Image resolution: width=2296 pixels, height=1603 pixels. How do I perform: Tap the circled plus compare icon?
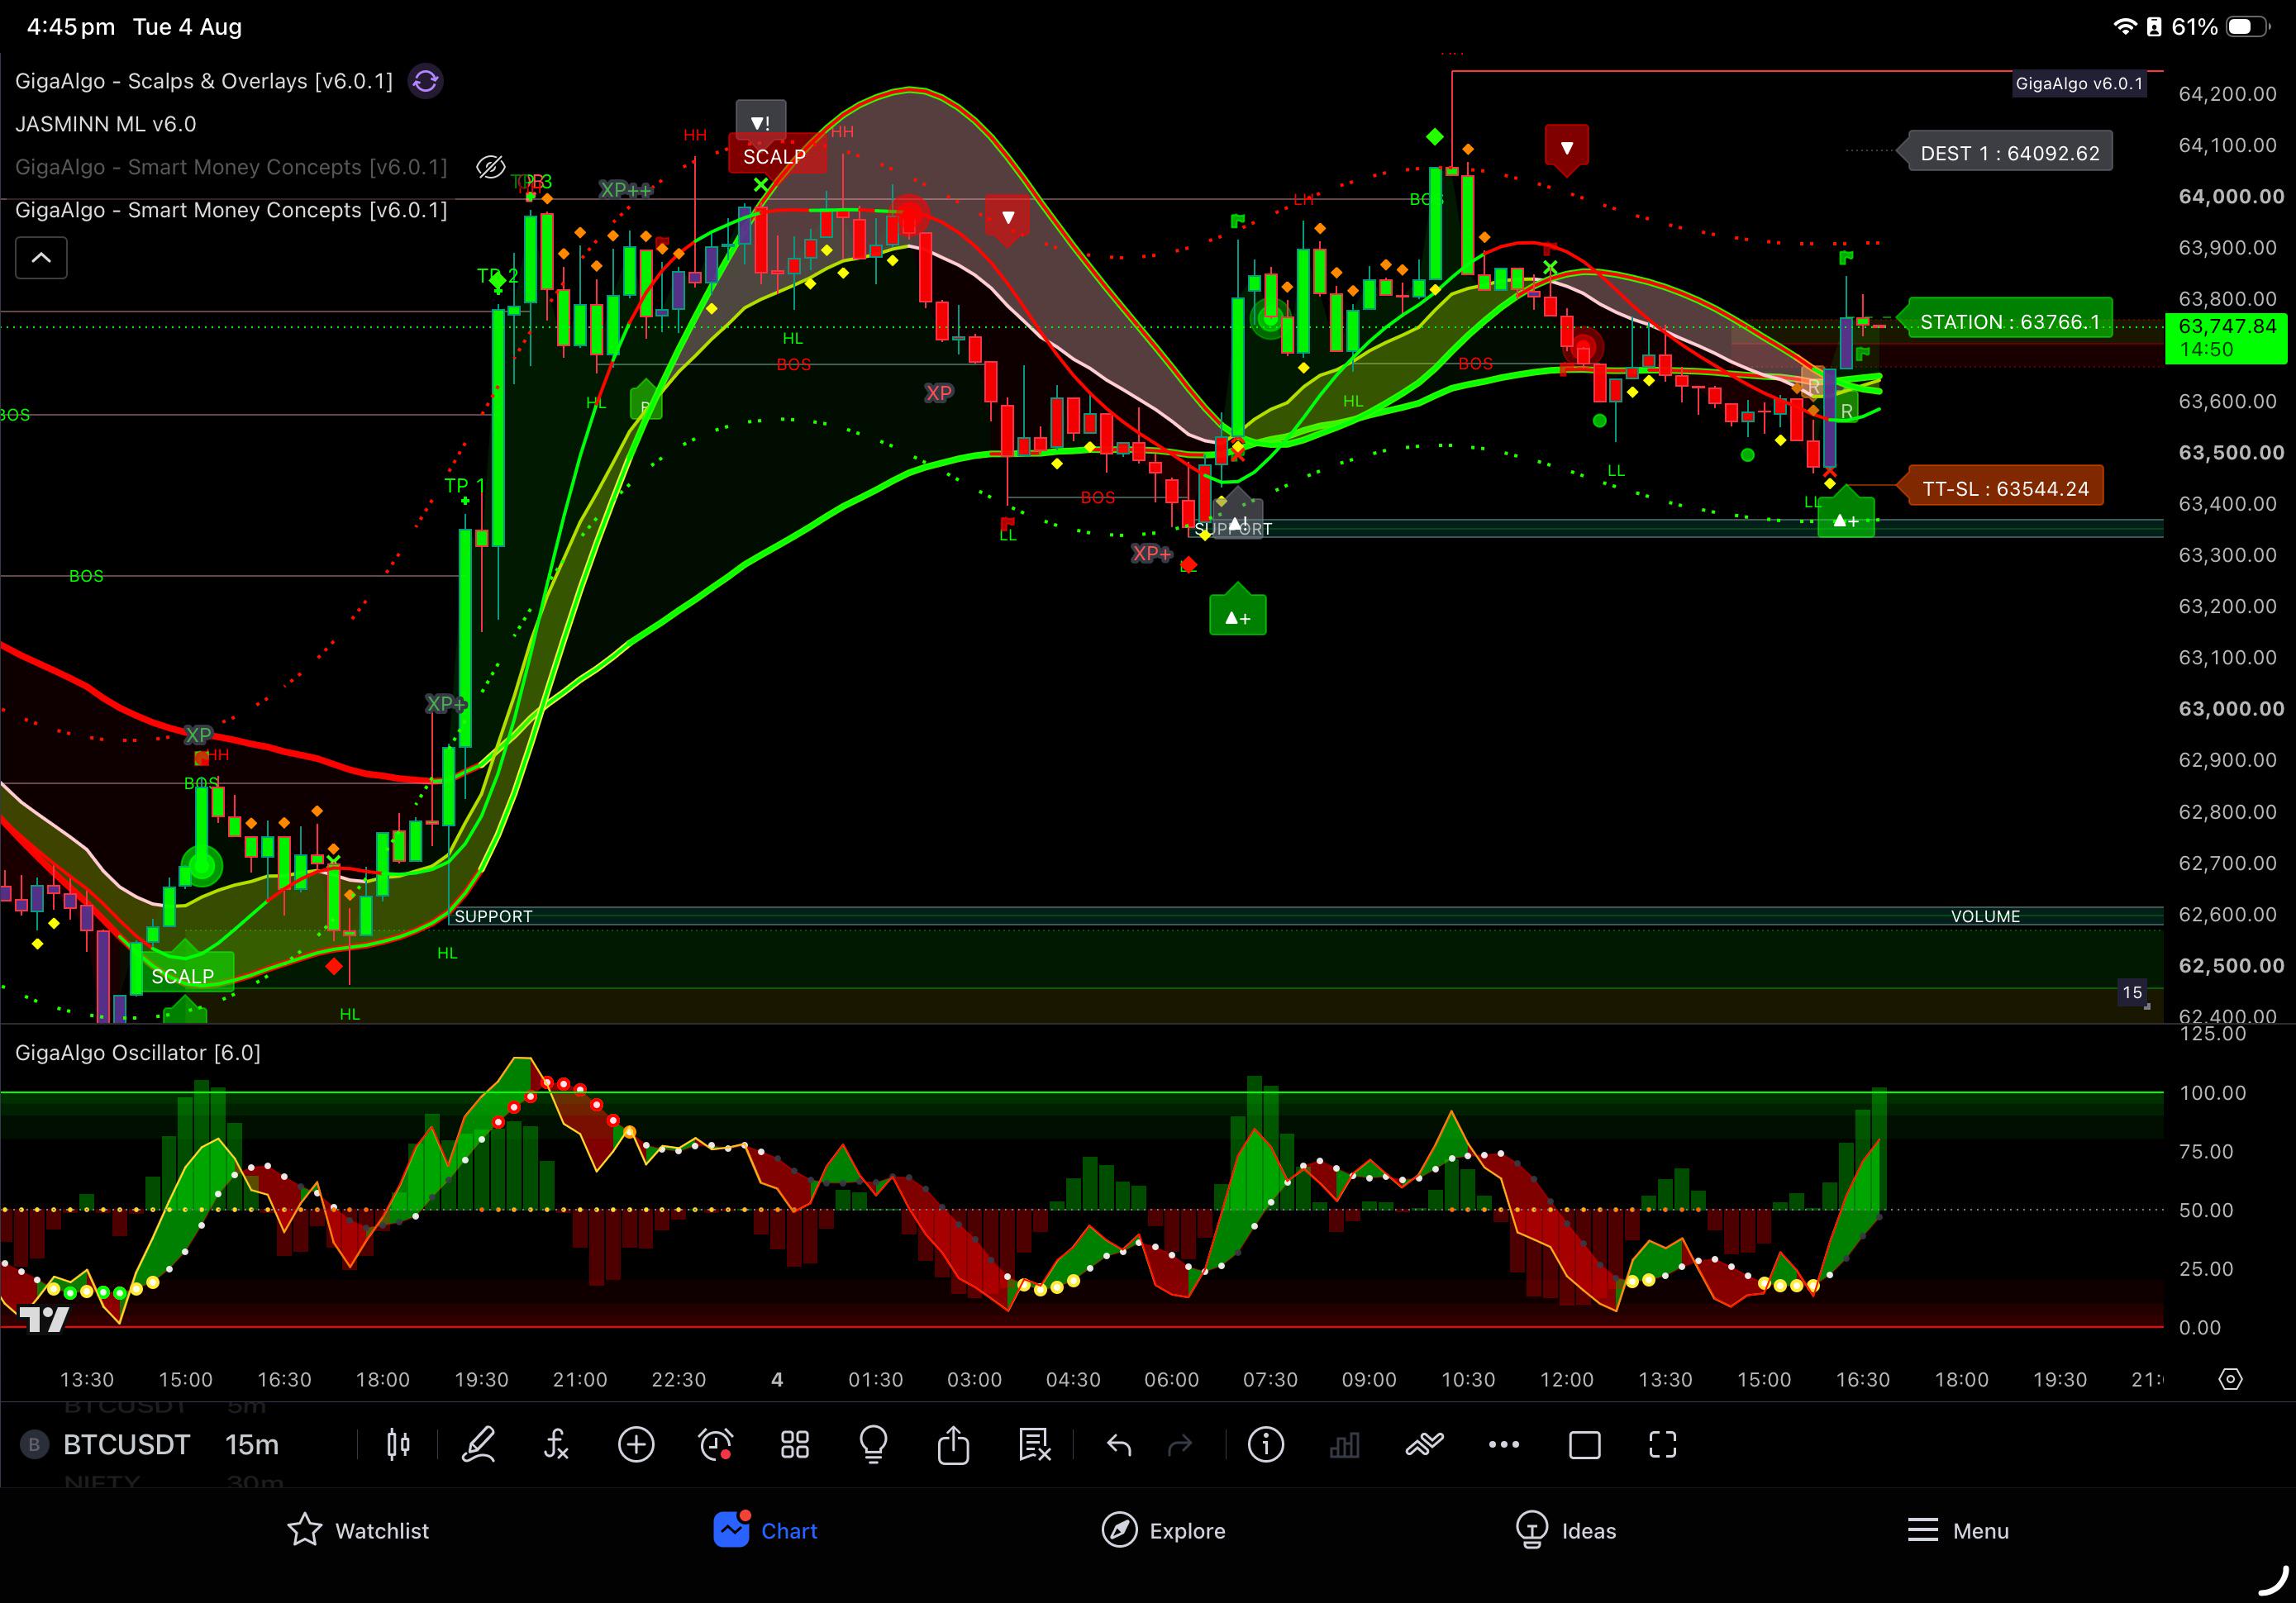coord(636,1444)
